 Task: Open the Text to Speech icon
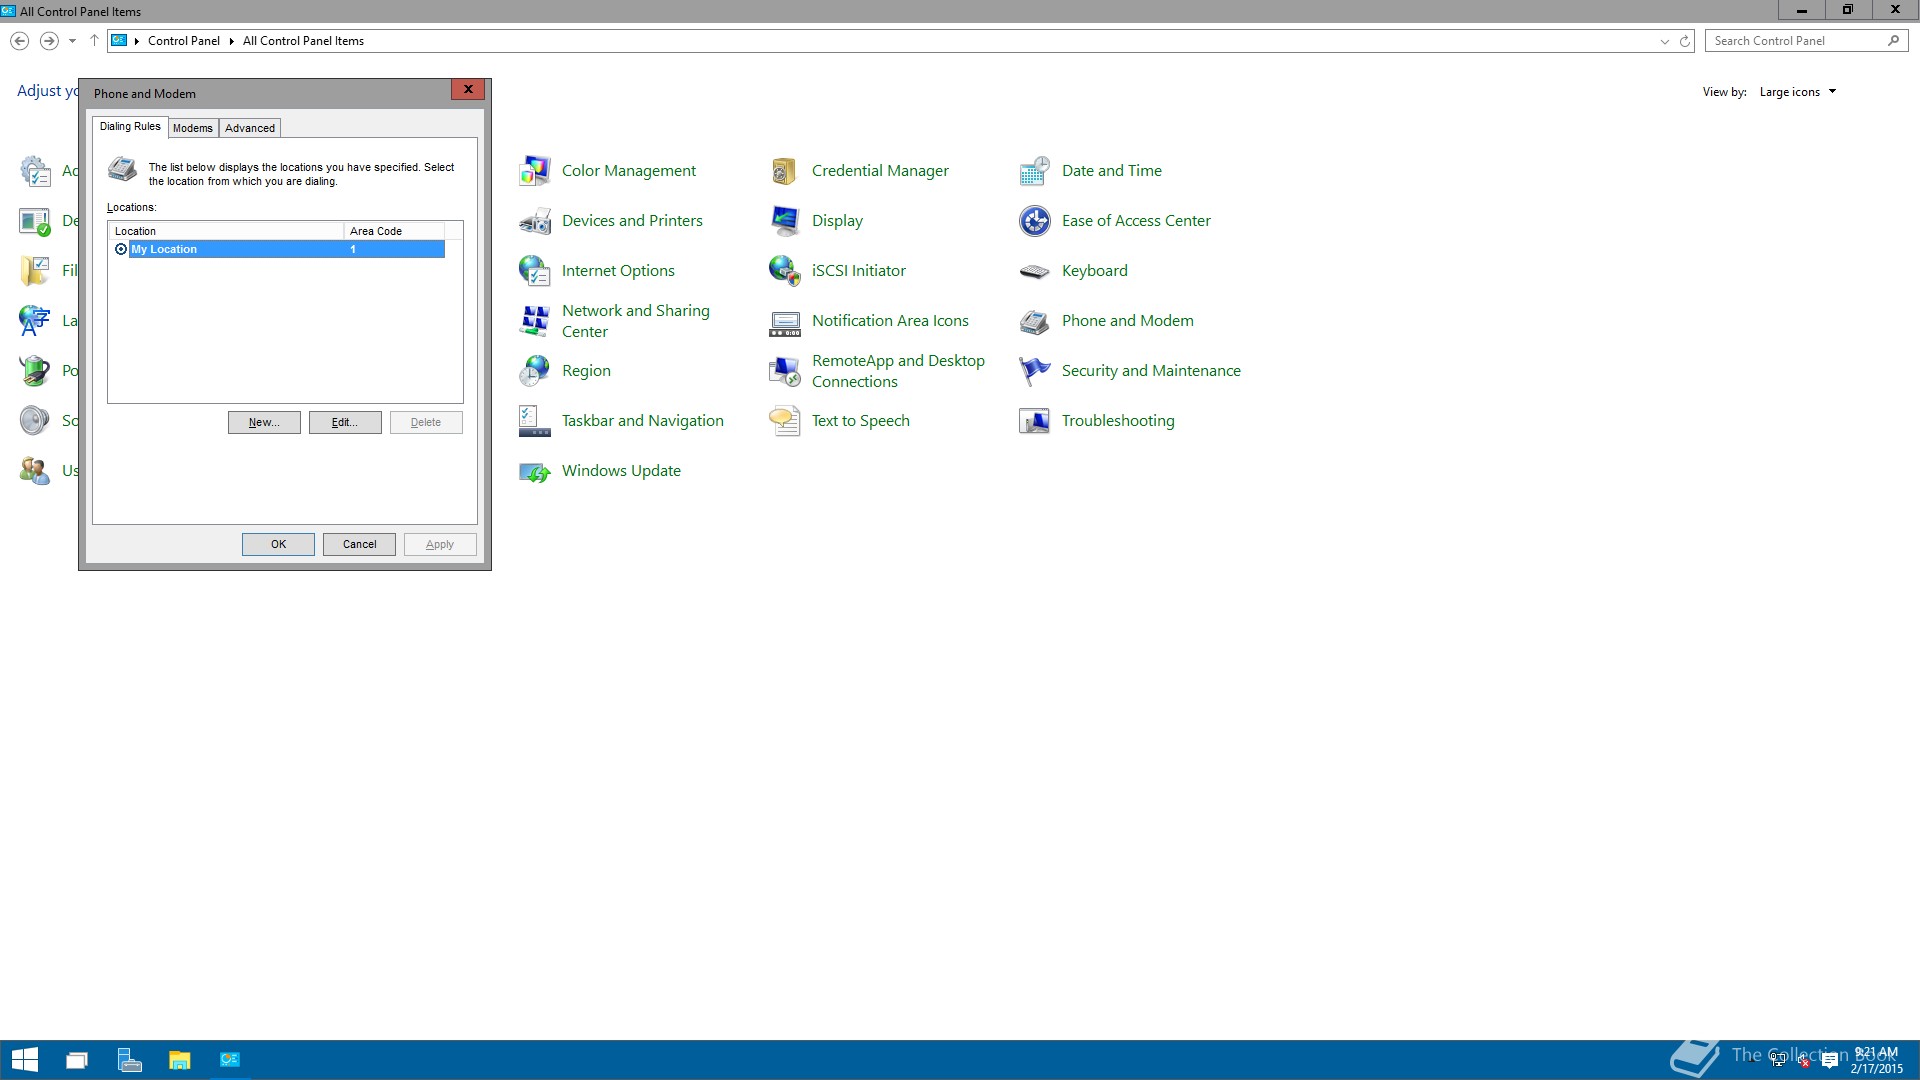click(785, 421)
